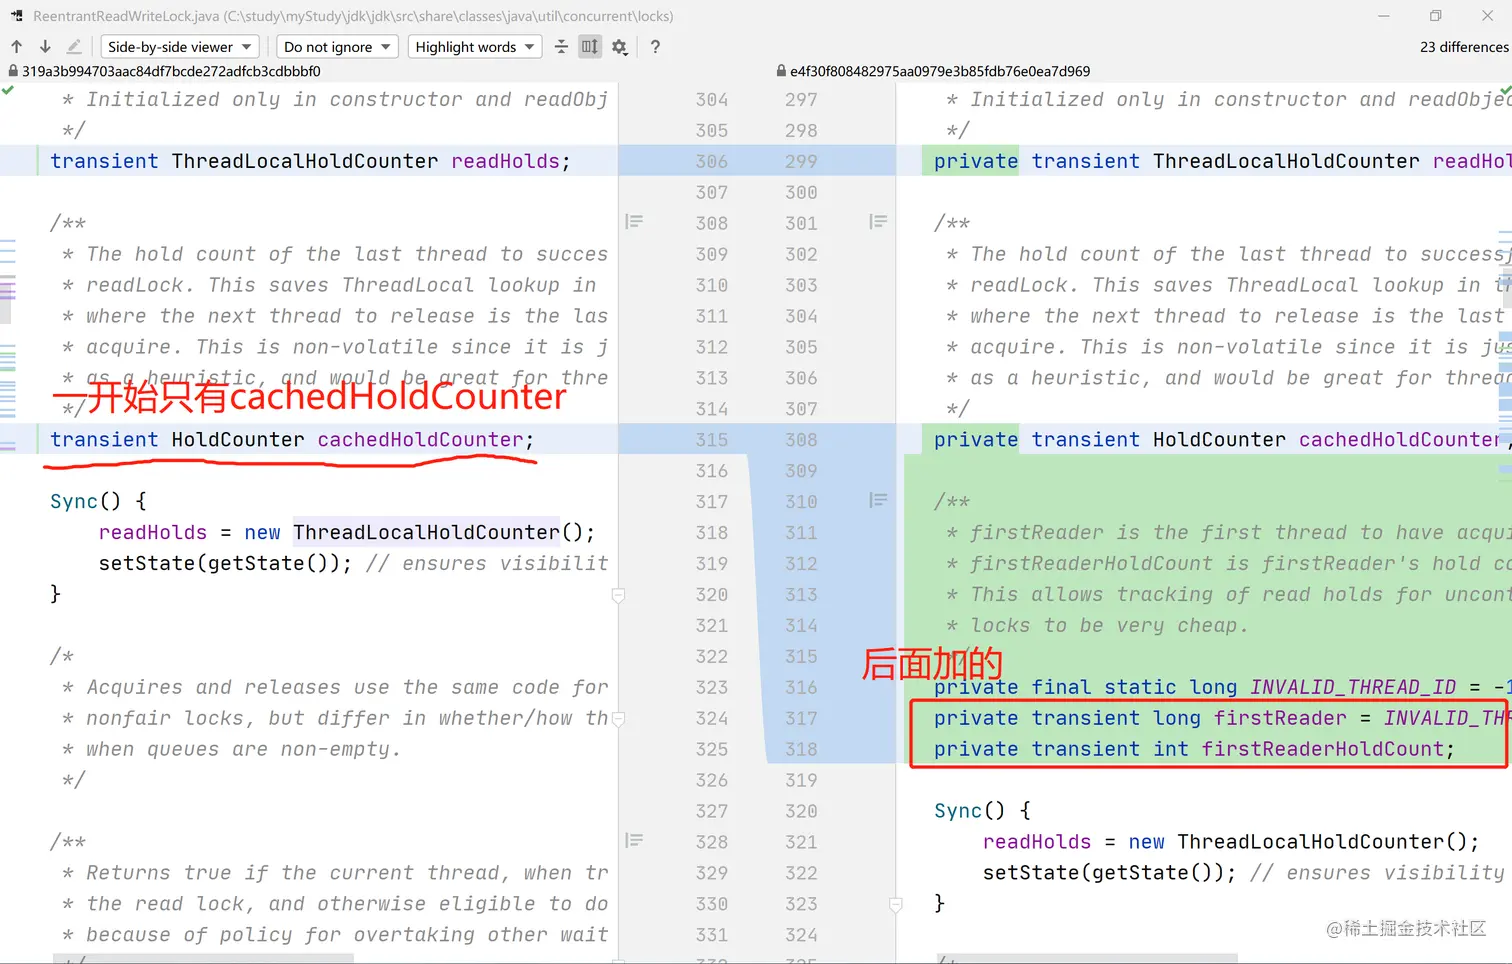
Task: Click line number 299 in gutter
Action: 801,161
